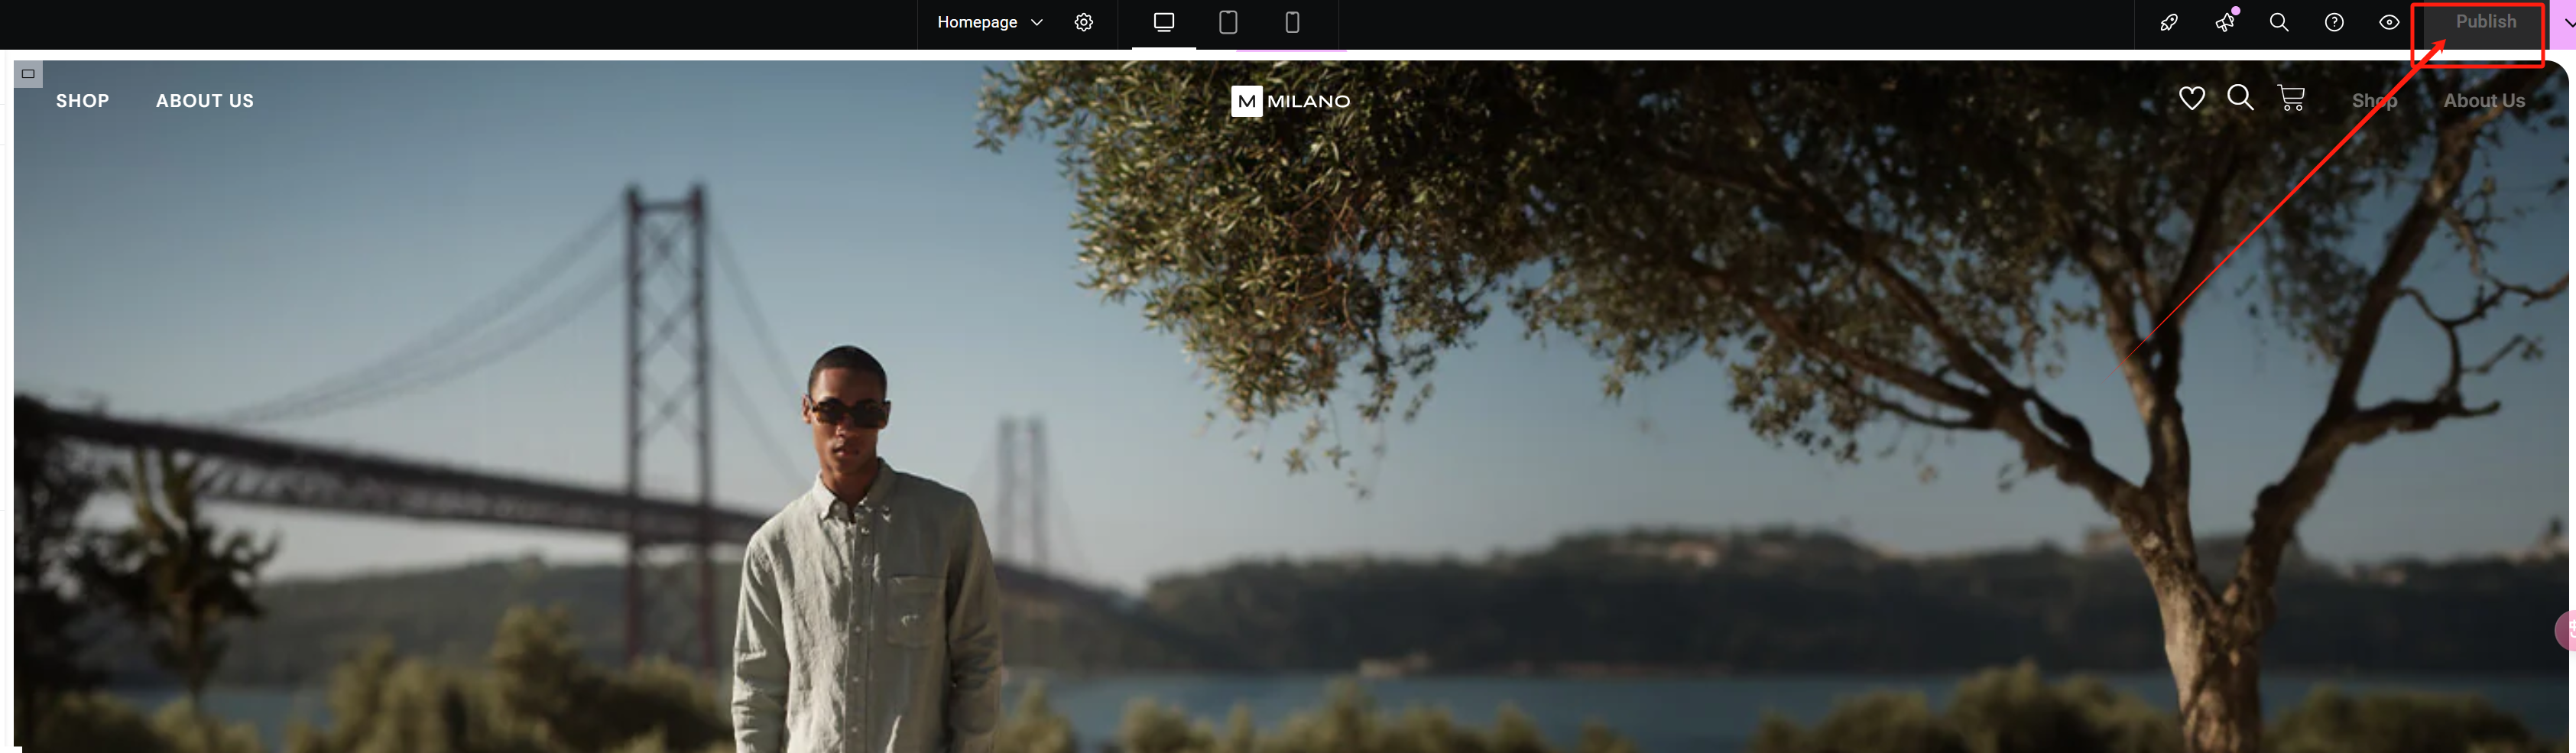
Task: Expand the publish options arrow
Action: pos(2567,22)
